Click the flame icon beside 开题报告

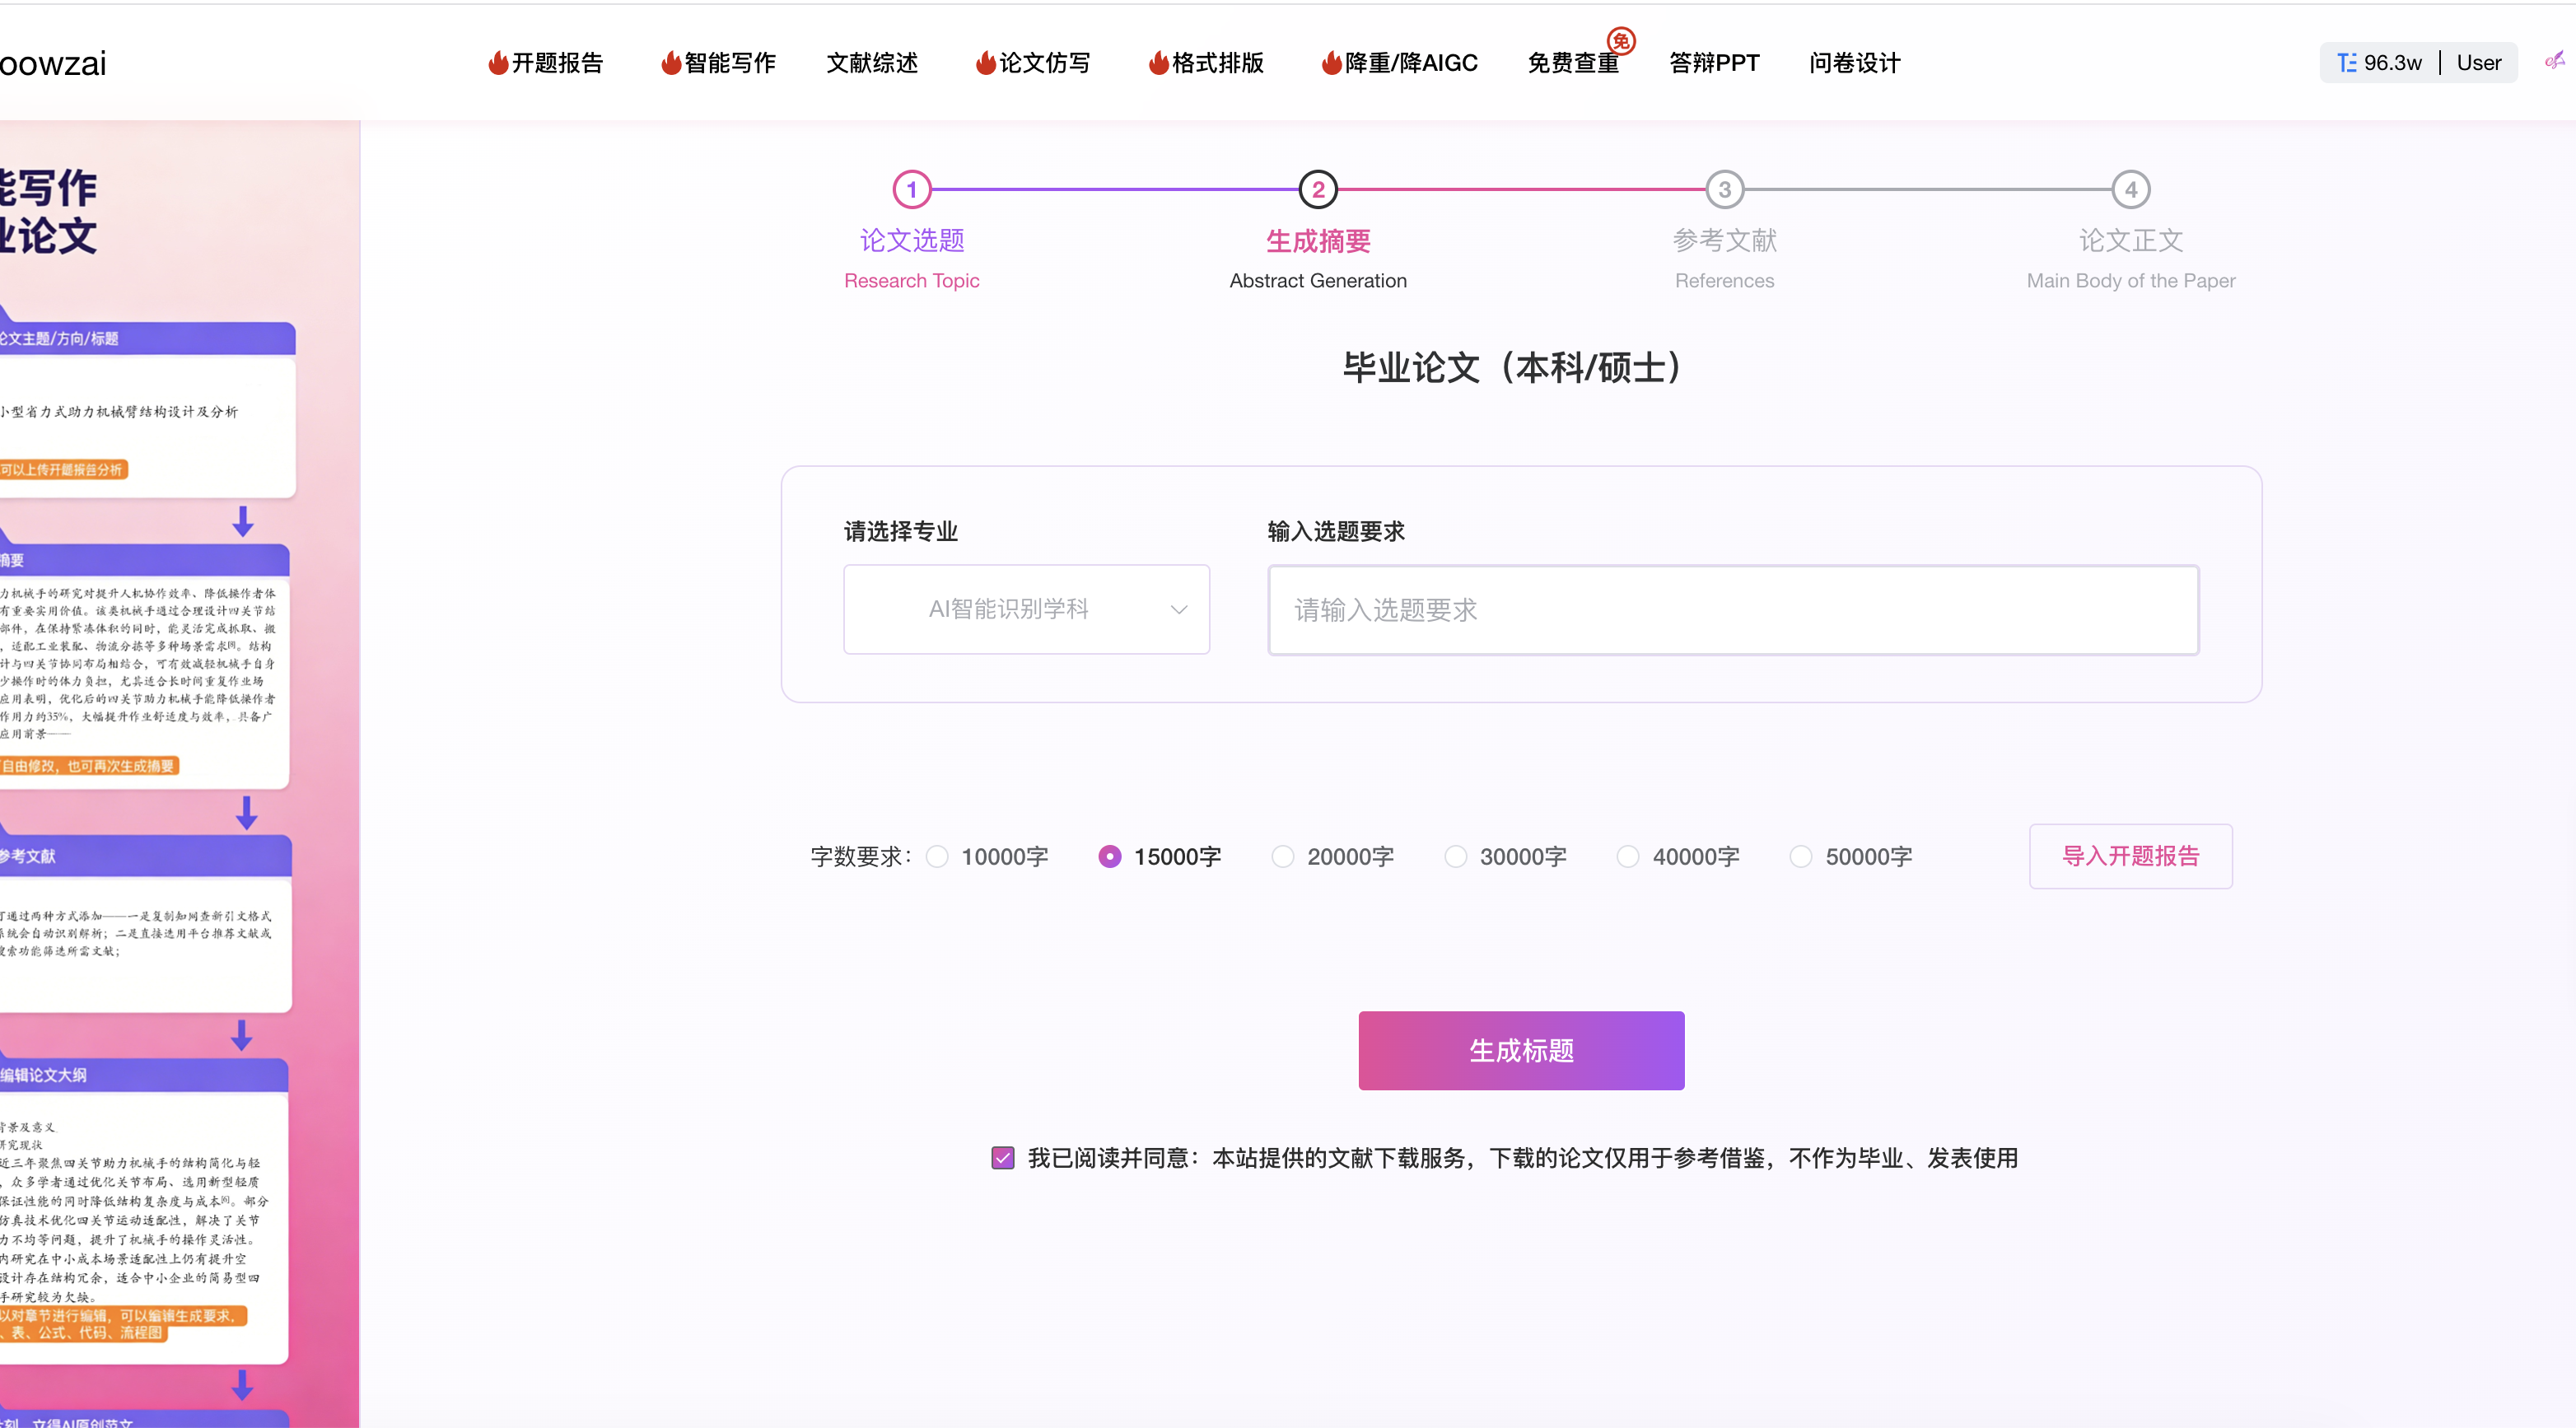pyautogui.click(x=497, y=62)
